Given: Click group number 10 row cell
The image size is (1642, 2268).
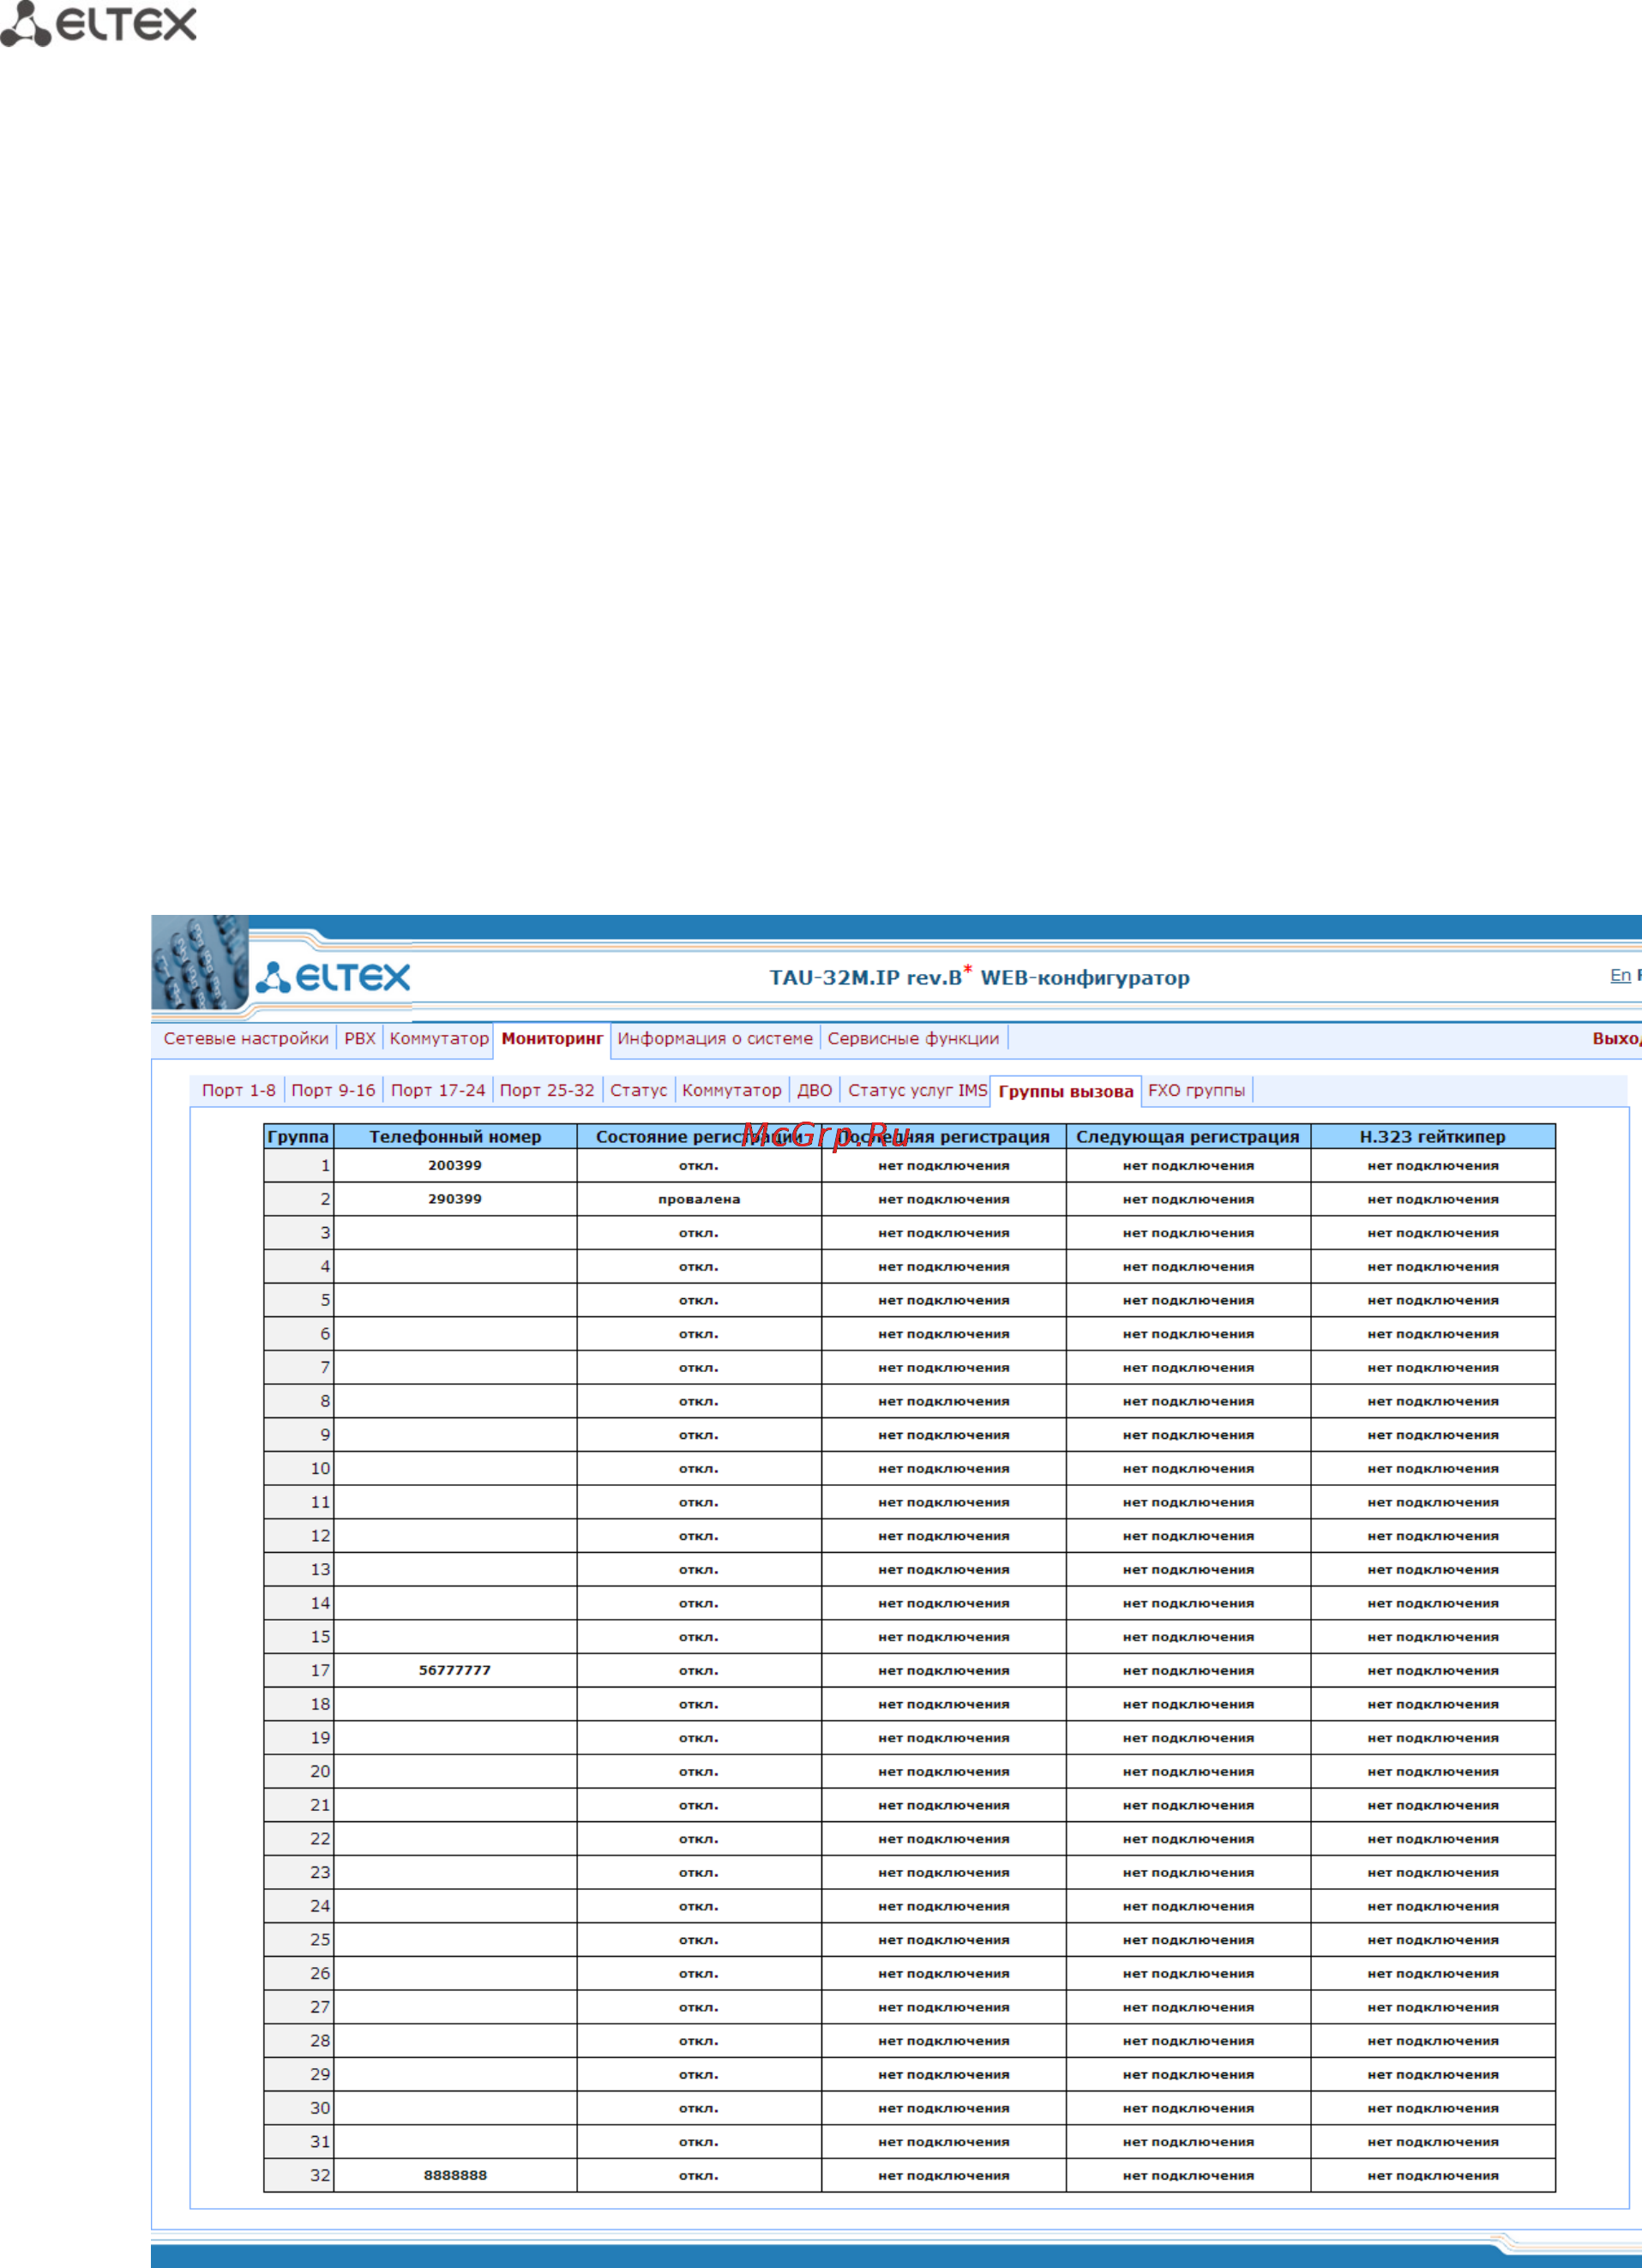Looking at the screenshot, I should (x=298, y=1468).
